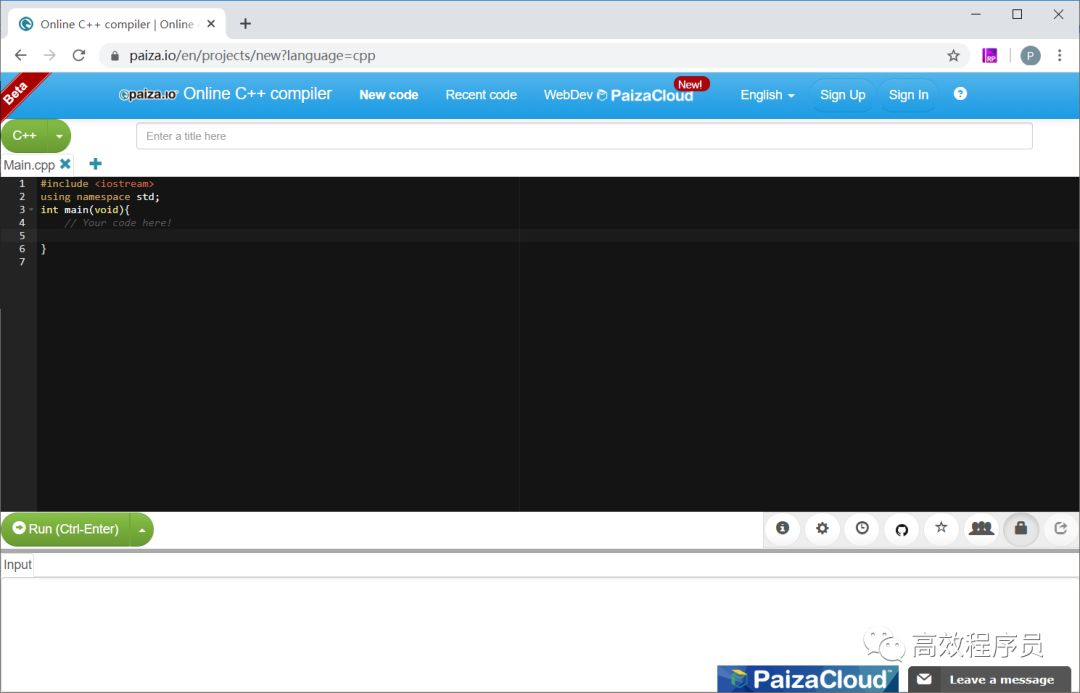Click the PaizaCloud banner
Image resolution: width=1080 pixels, height=693 pixels.
click(807, 679)
